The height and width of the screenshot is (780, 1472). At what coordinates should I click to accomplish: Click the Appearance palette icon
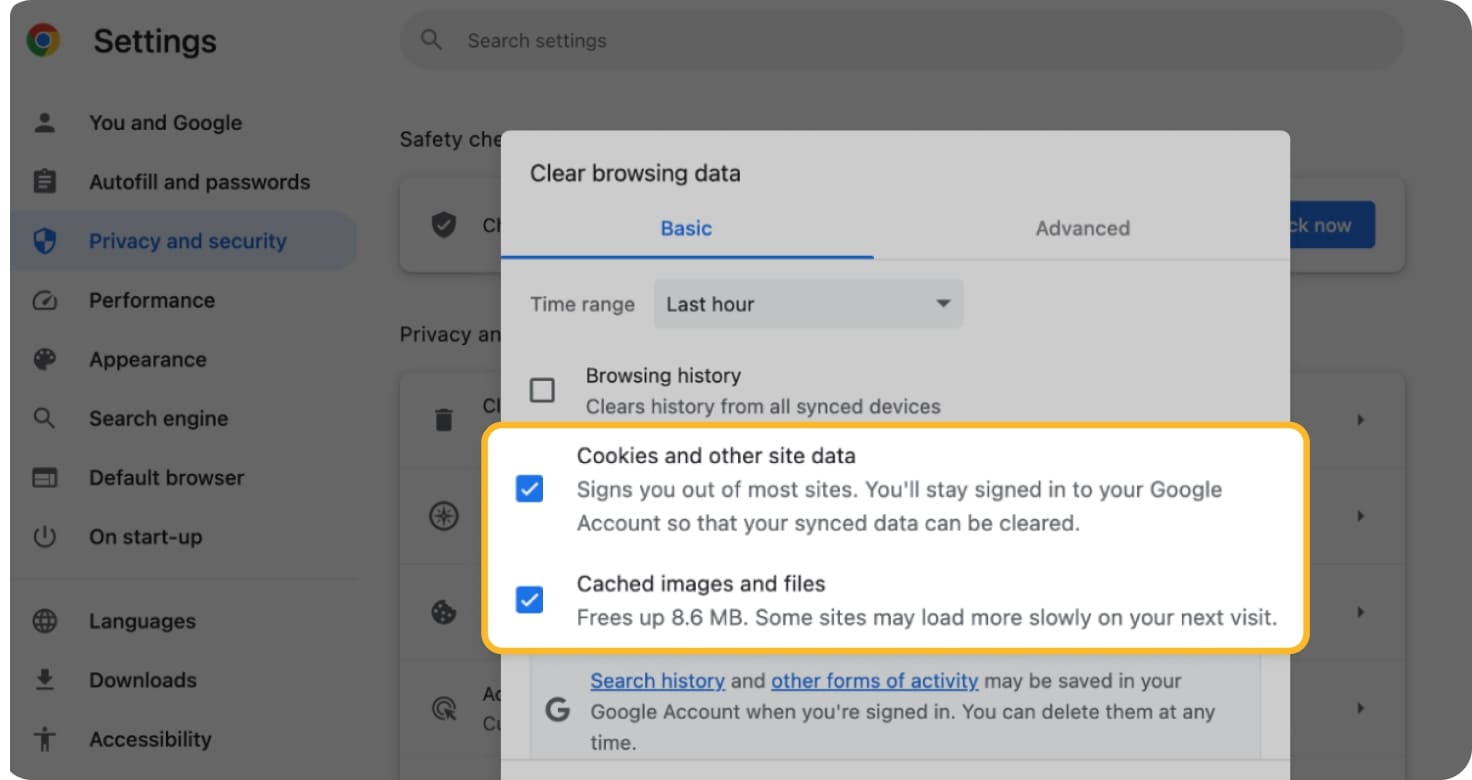click(x=45, y=360)
